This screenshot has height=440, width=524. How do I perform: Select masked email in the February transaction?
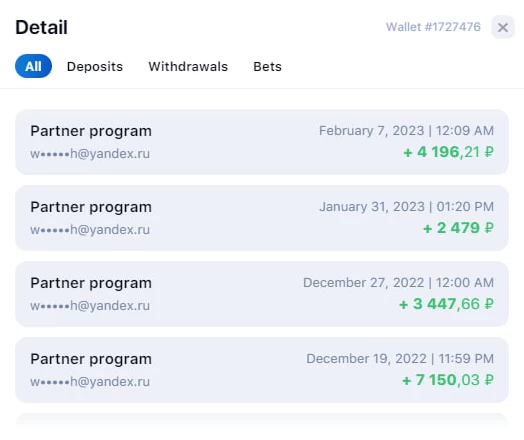tap(90, 154)
